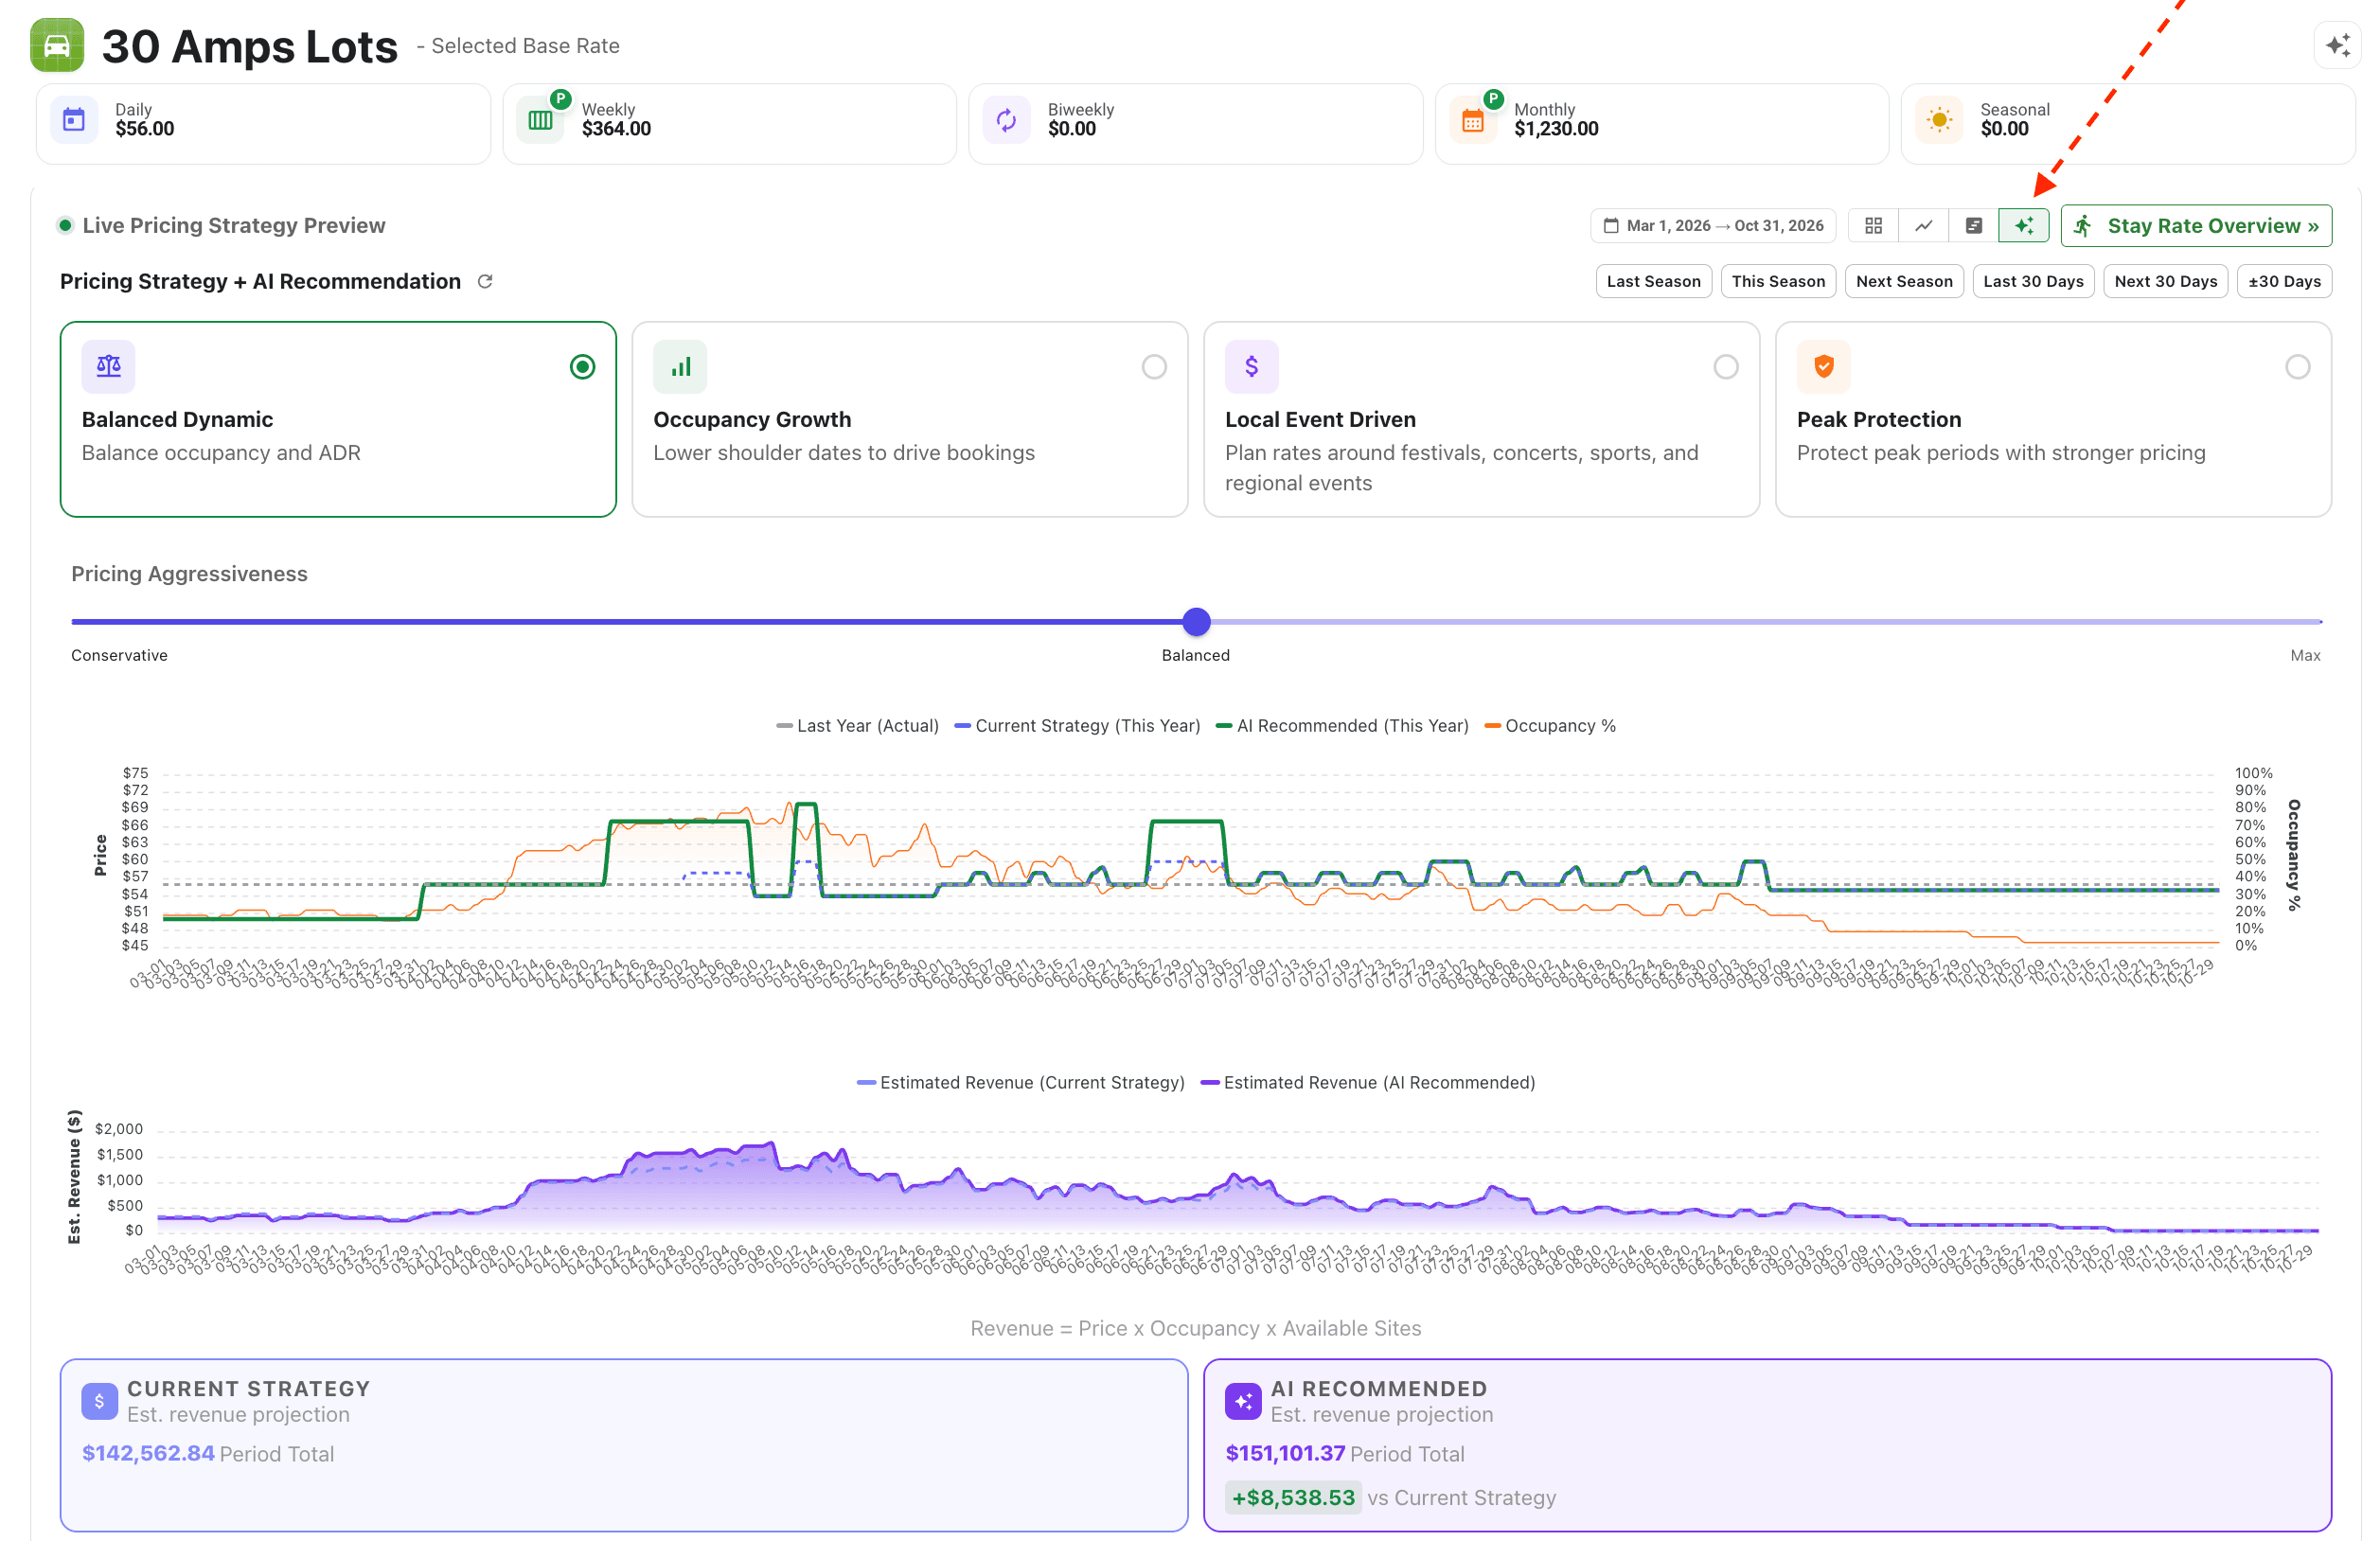The image size is (2380, 1541).
Task: Click the Biweekly rate cycle icon
Action: pyautogui.click(x=1007, y=120)
